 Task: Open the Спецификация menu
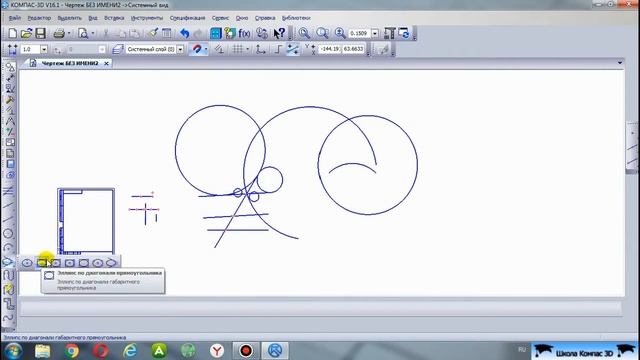click(188, 18)
